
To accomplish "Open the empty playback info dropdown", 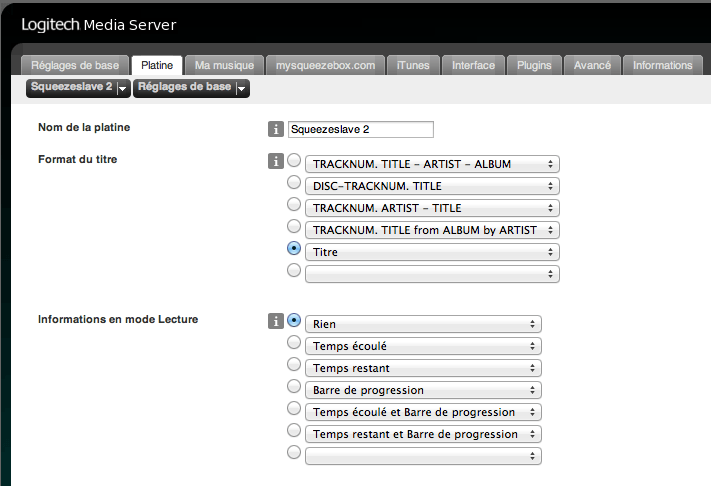I will 423,456.
